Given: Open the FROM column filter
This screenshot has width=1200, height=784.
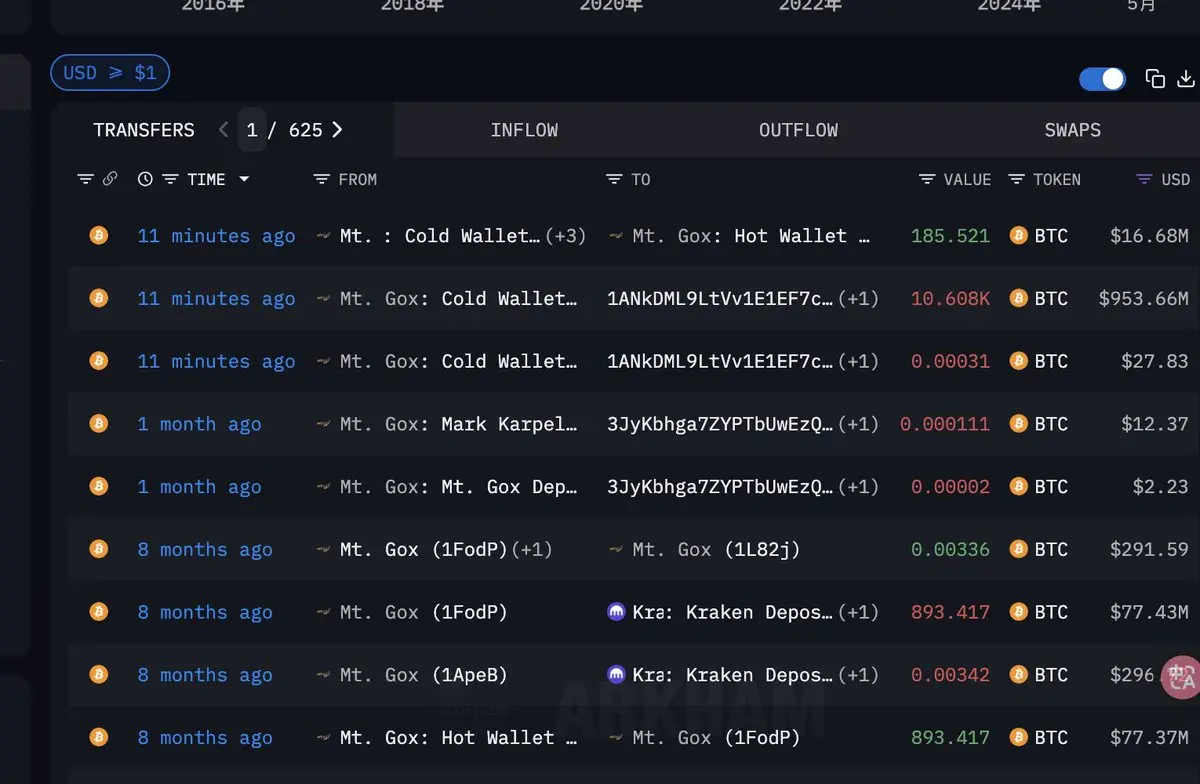Looking at the screenshot, I should [321, 179].
